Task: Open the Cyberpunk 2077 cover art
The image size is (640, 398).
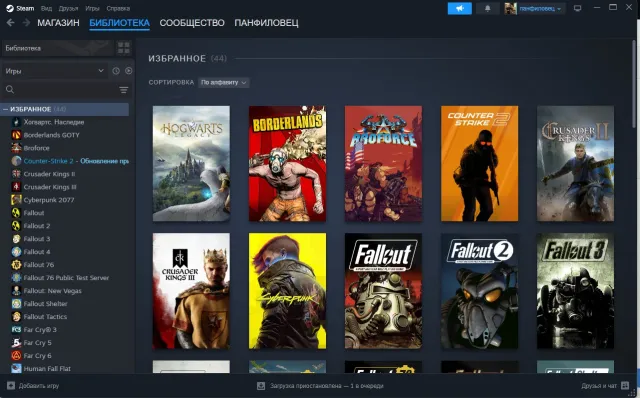Action: coord(287,291)
